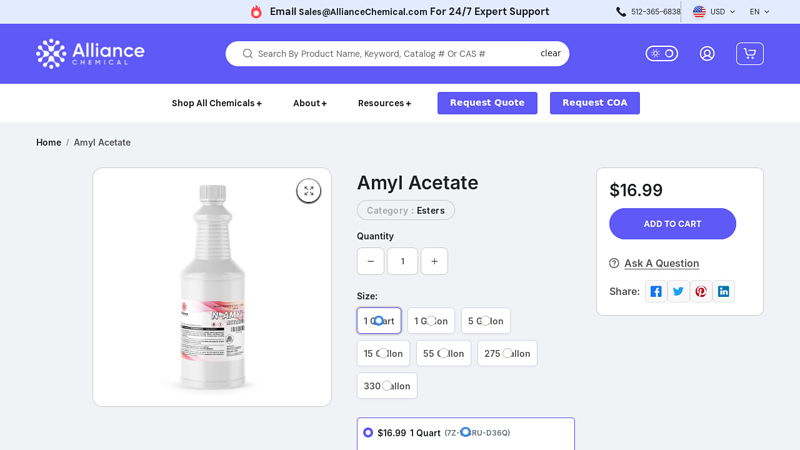
Task: Select the 15 Gallon size
Action: (x=383, y=354)
